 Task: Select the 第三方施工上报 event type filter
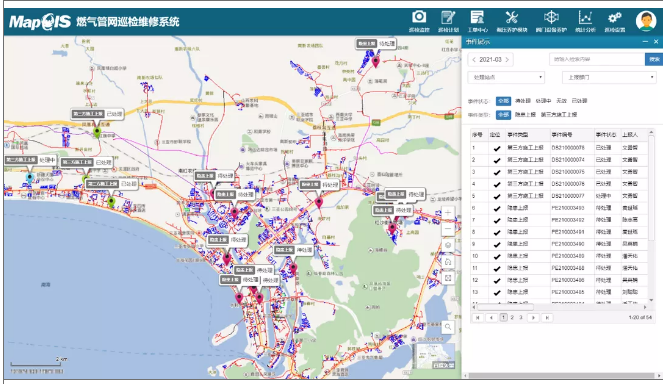point(559,115)
